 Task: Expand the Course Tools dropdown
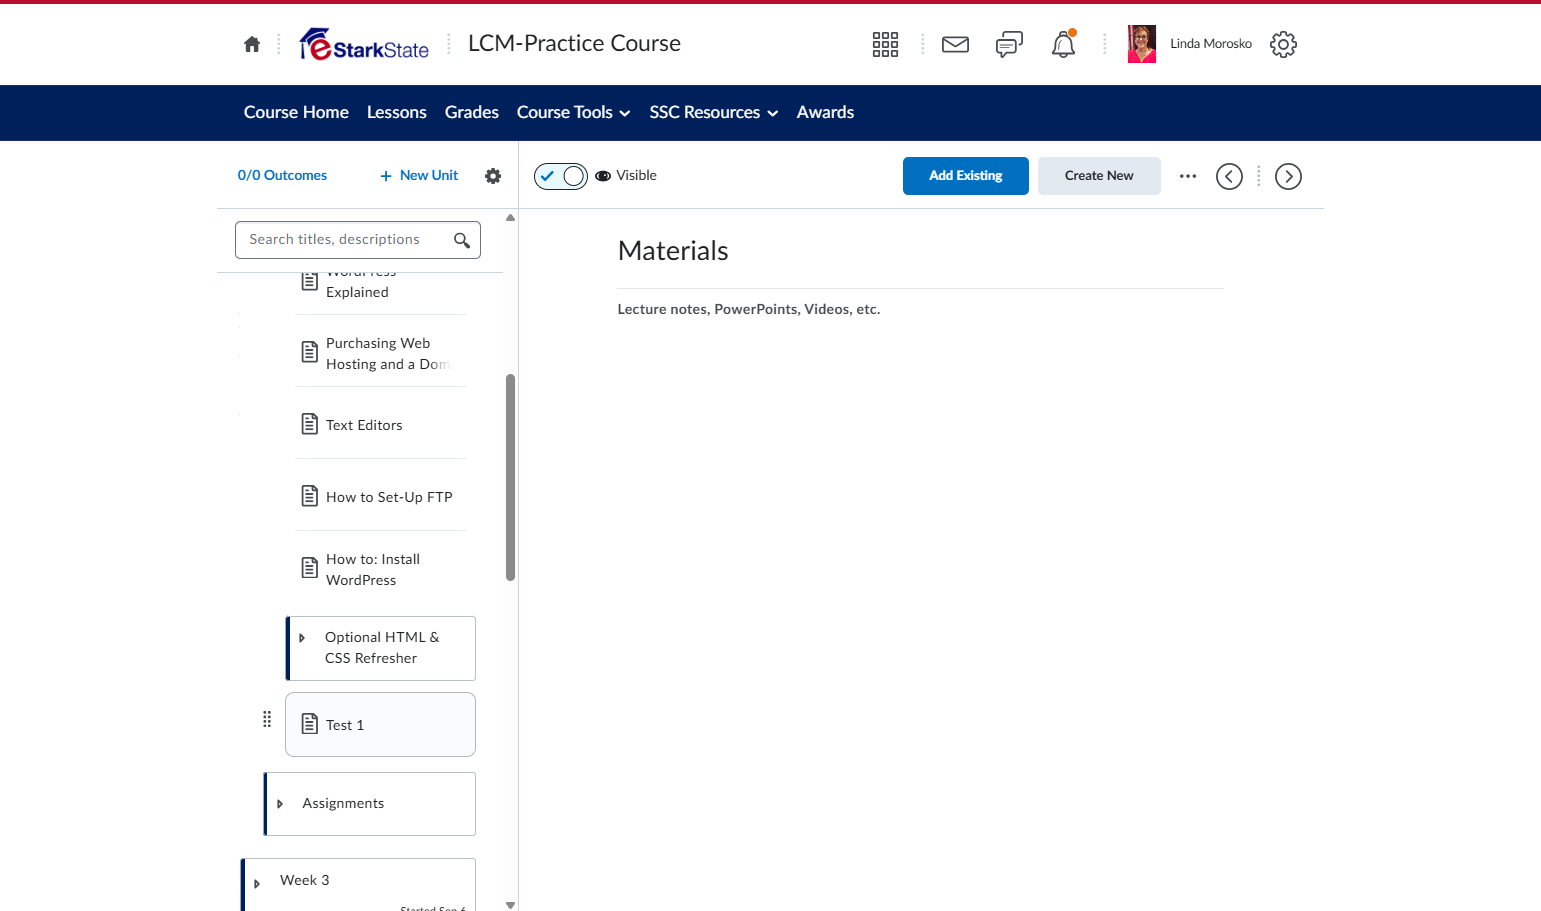click(574, 113)
